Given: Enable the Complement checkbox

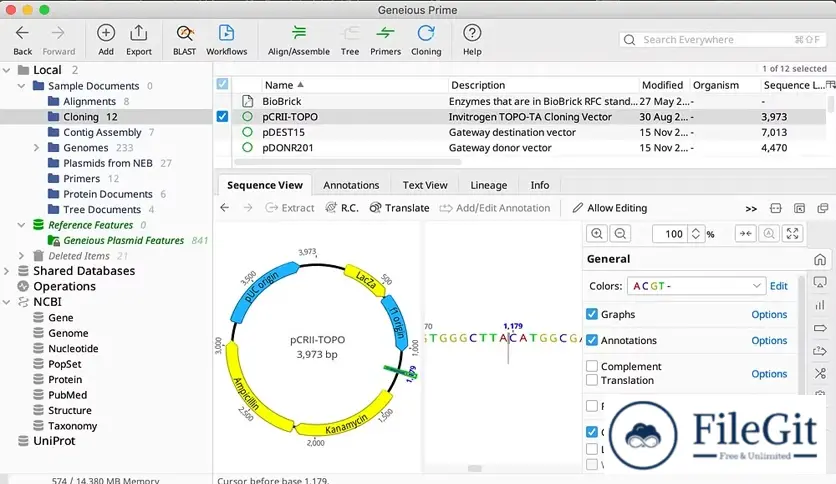Looking at the screenshot, I should click(x=592, y=366).
